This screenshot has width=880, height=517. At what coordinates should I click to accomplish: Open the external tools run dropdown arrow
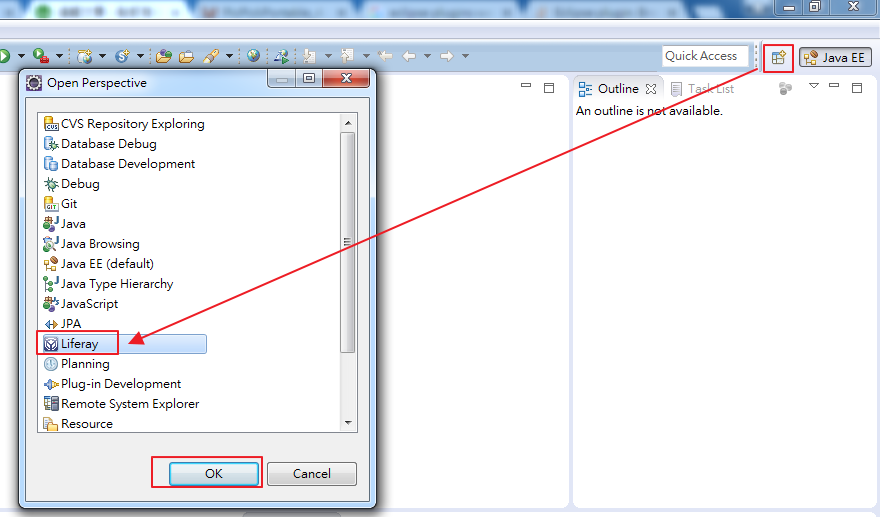(x=59, y=56)
